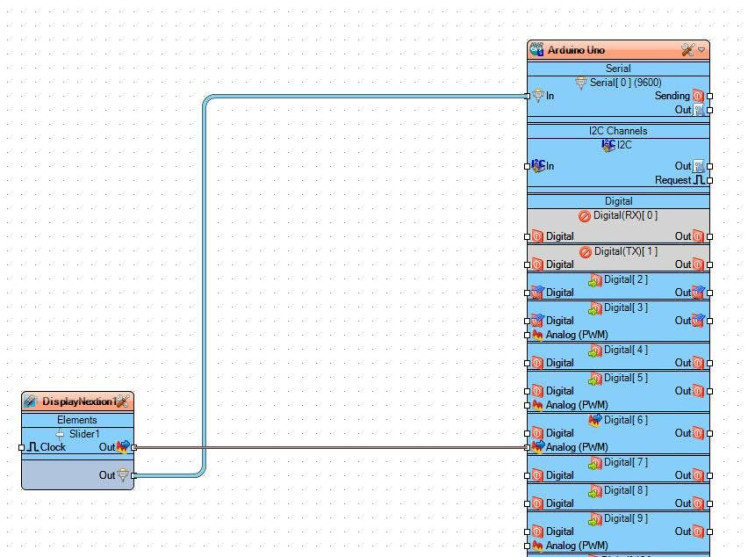Click Serial Out pin icon
Viewport: 748px width, 557px height.
[698, 110]
